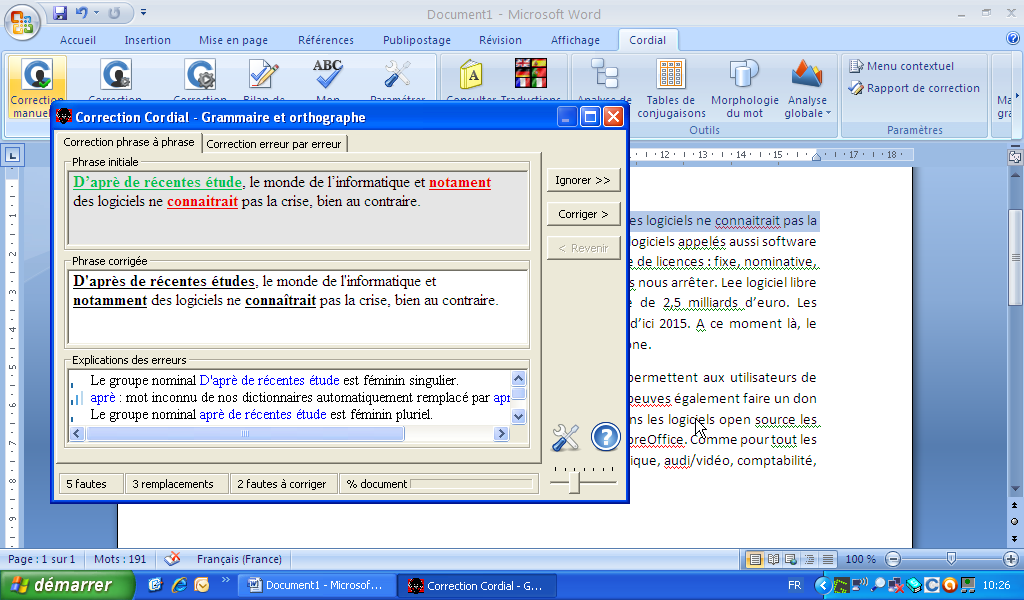
Task: Switch to the Révision tab
Action: (500, 40)
